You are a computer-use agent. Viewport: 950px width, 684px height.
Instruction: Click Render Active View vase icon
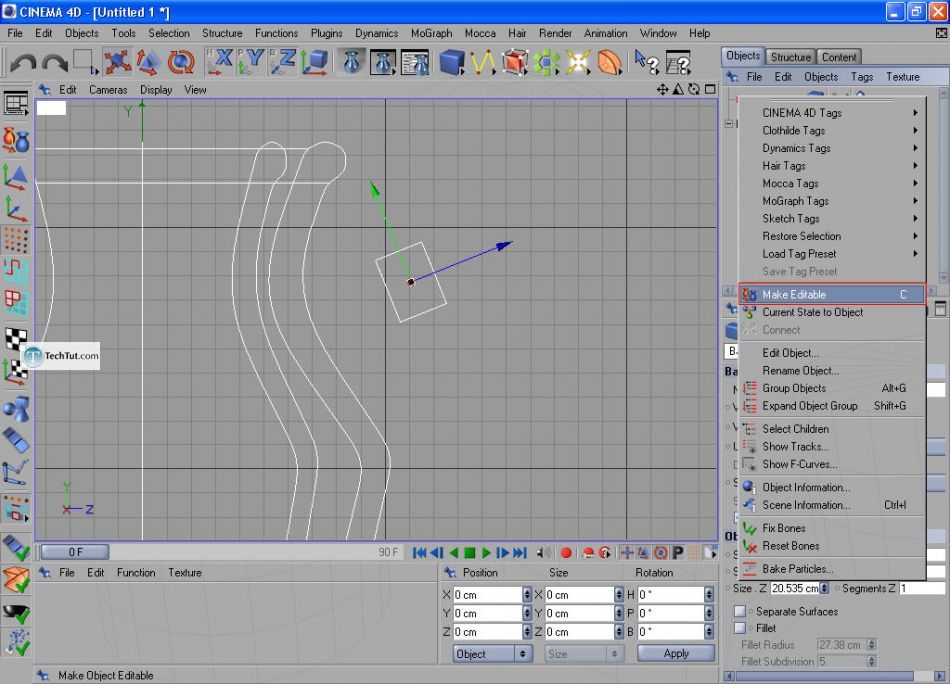tap(351, 62)
